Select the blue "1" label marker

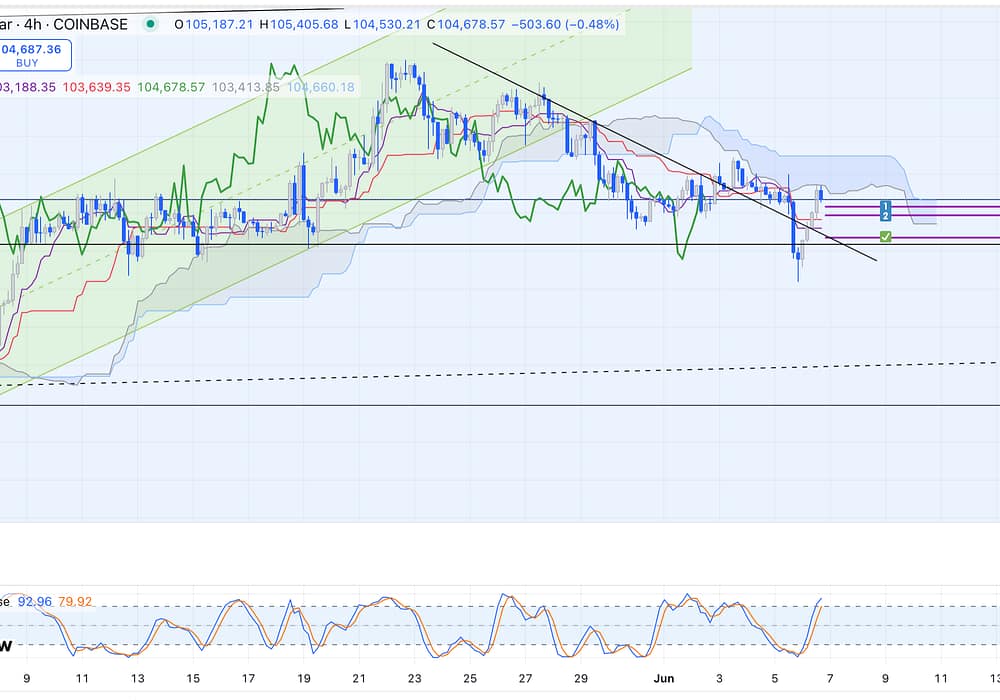(x=885, y=207)
